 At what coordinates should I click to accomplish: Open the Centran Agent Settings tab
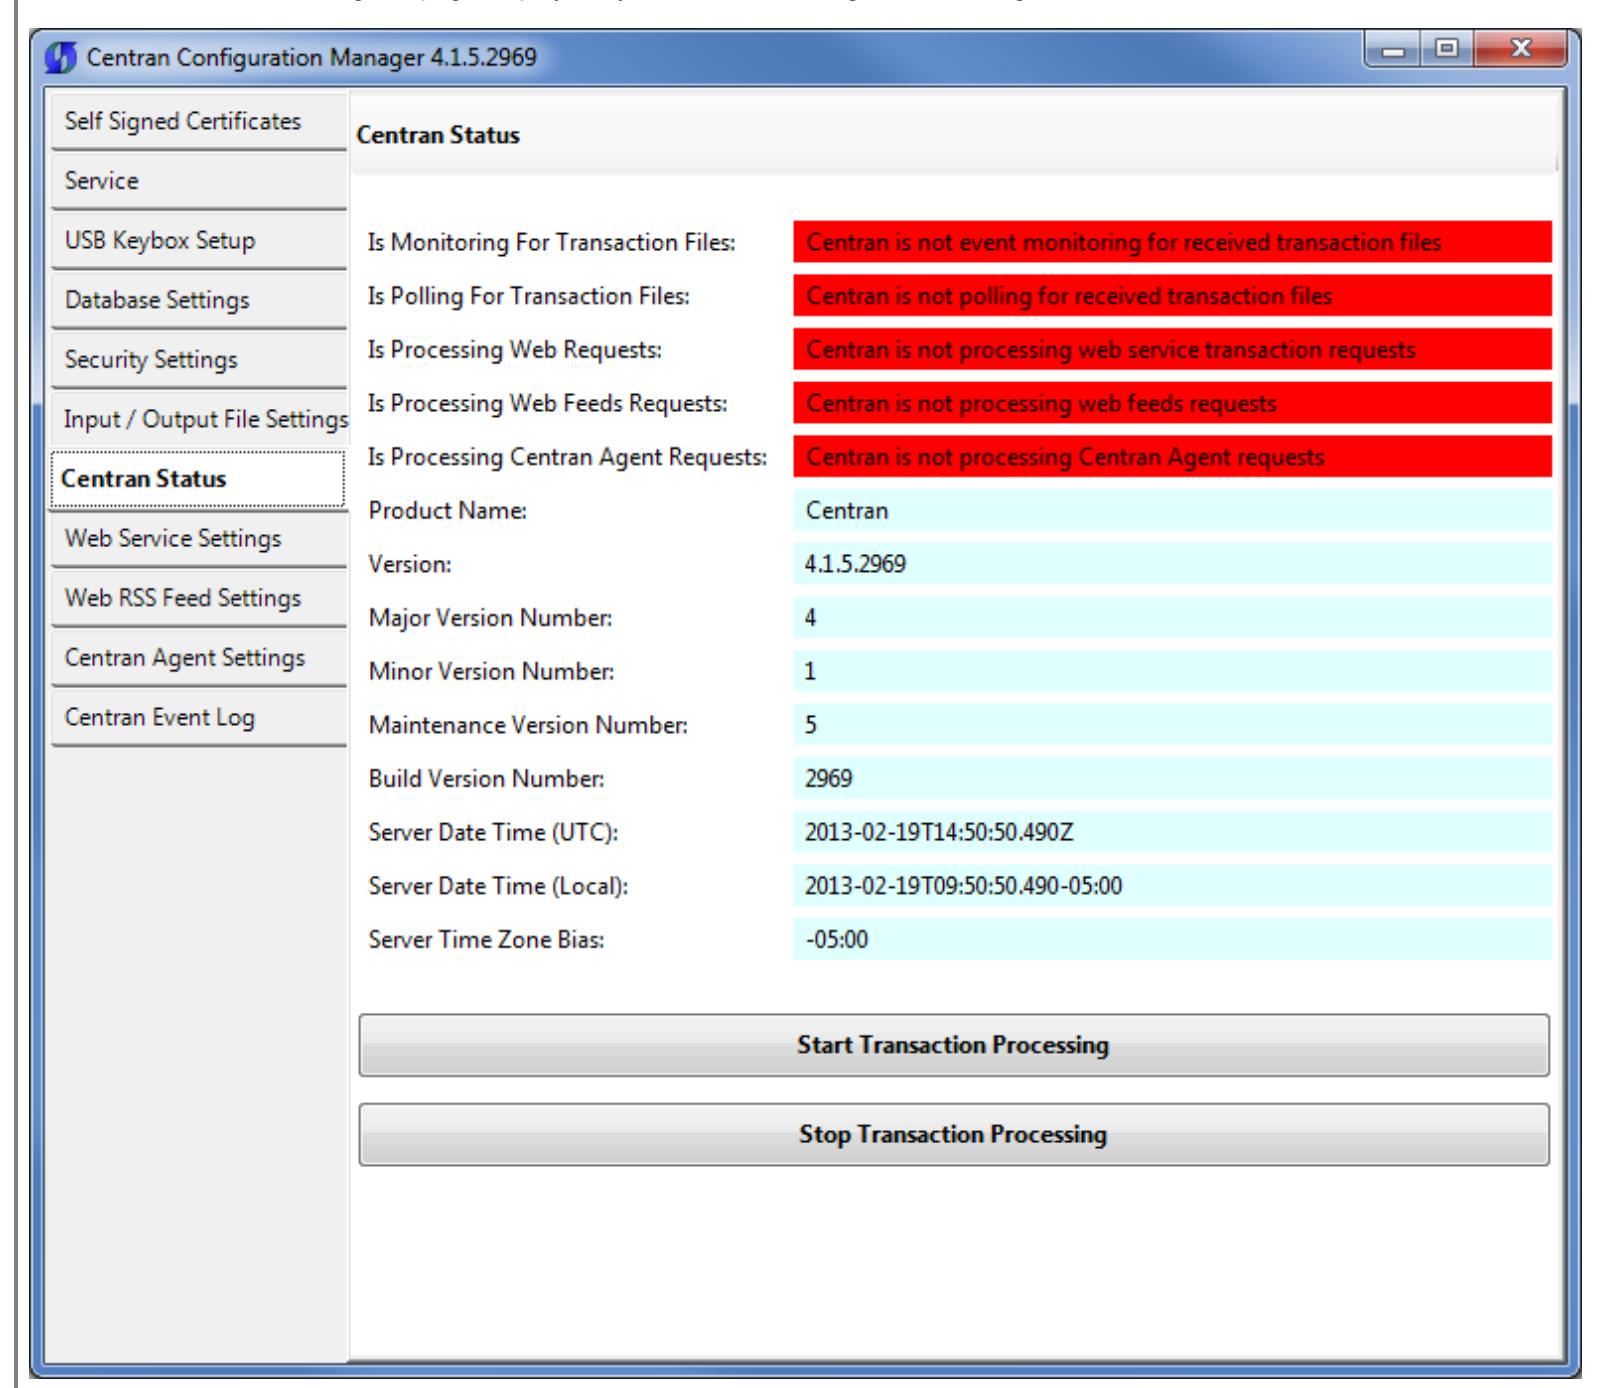198,657
